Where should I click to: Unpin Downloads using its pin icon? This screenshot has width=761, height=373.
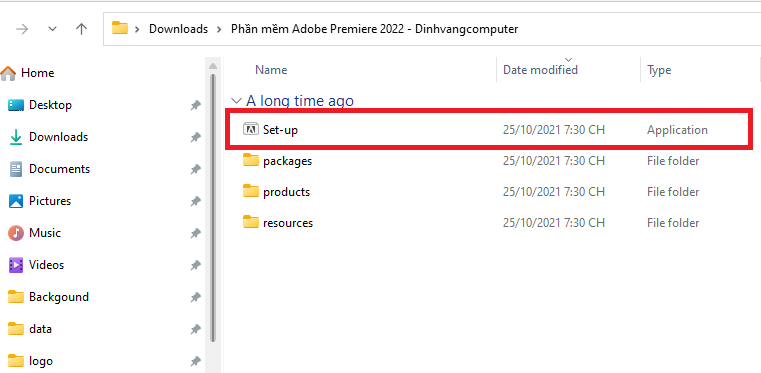click(x=196, y=137)
